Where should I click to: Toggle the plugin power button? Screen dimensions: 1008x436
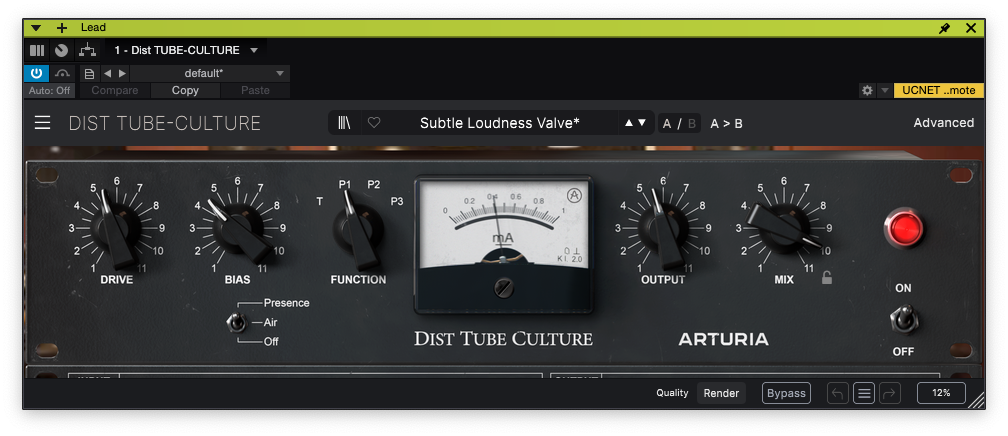(x=37, y=73)
